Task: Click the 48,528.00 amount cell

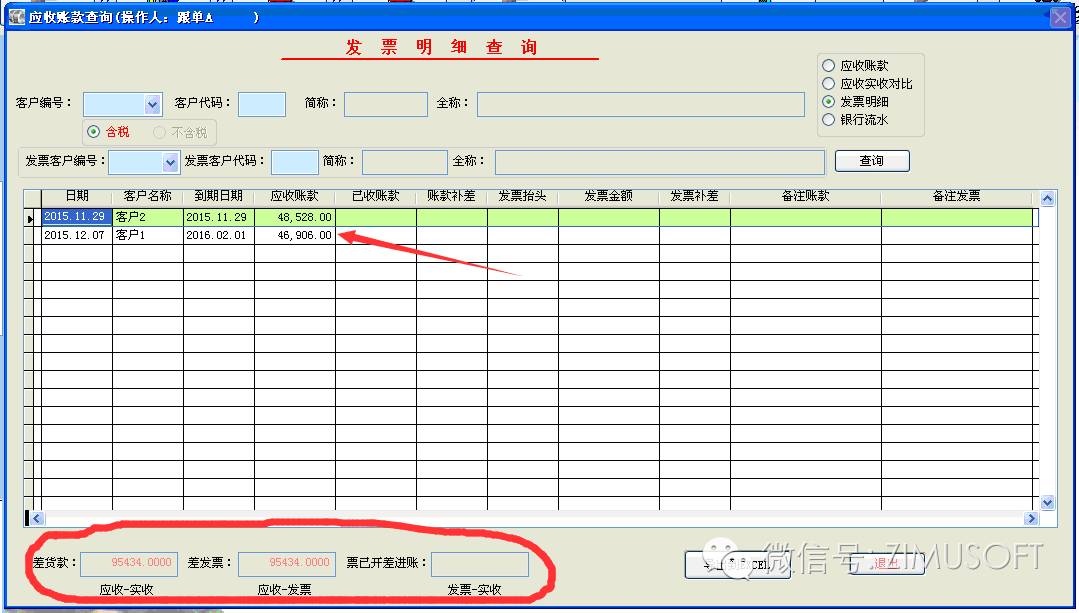Action: 294,217
